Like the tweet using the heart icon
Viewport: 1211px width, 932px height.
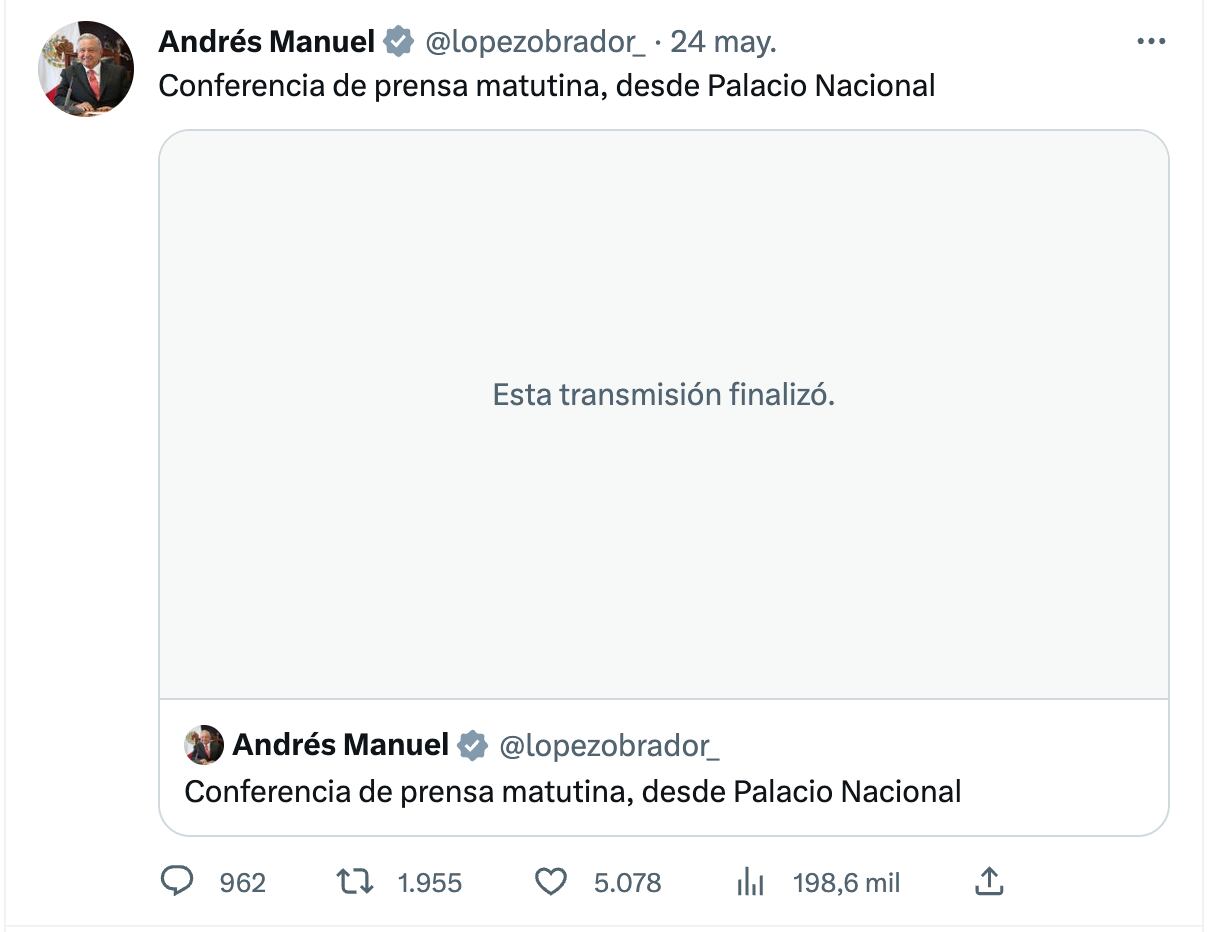pos(549,882)
